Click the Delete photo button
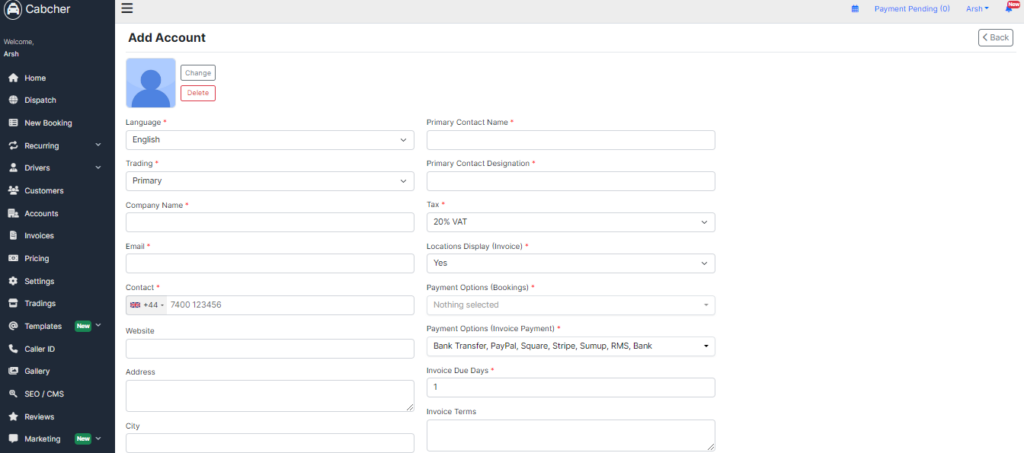 pyautogui.click(x=198, y=93)
